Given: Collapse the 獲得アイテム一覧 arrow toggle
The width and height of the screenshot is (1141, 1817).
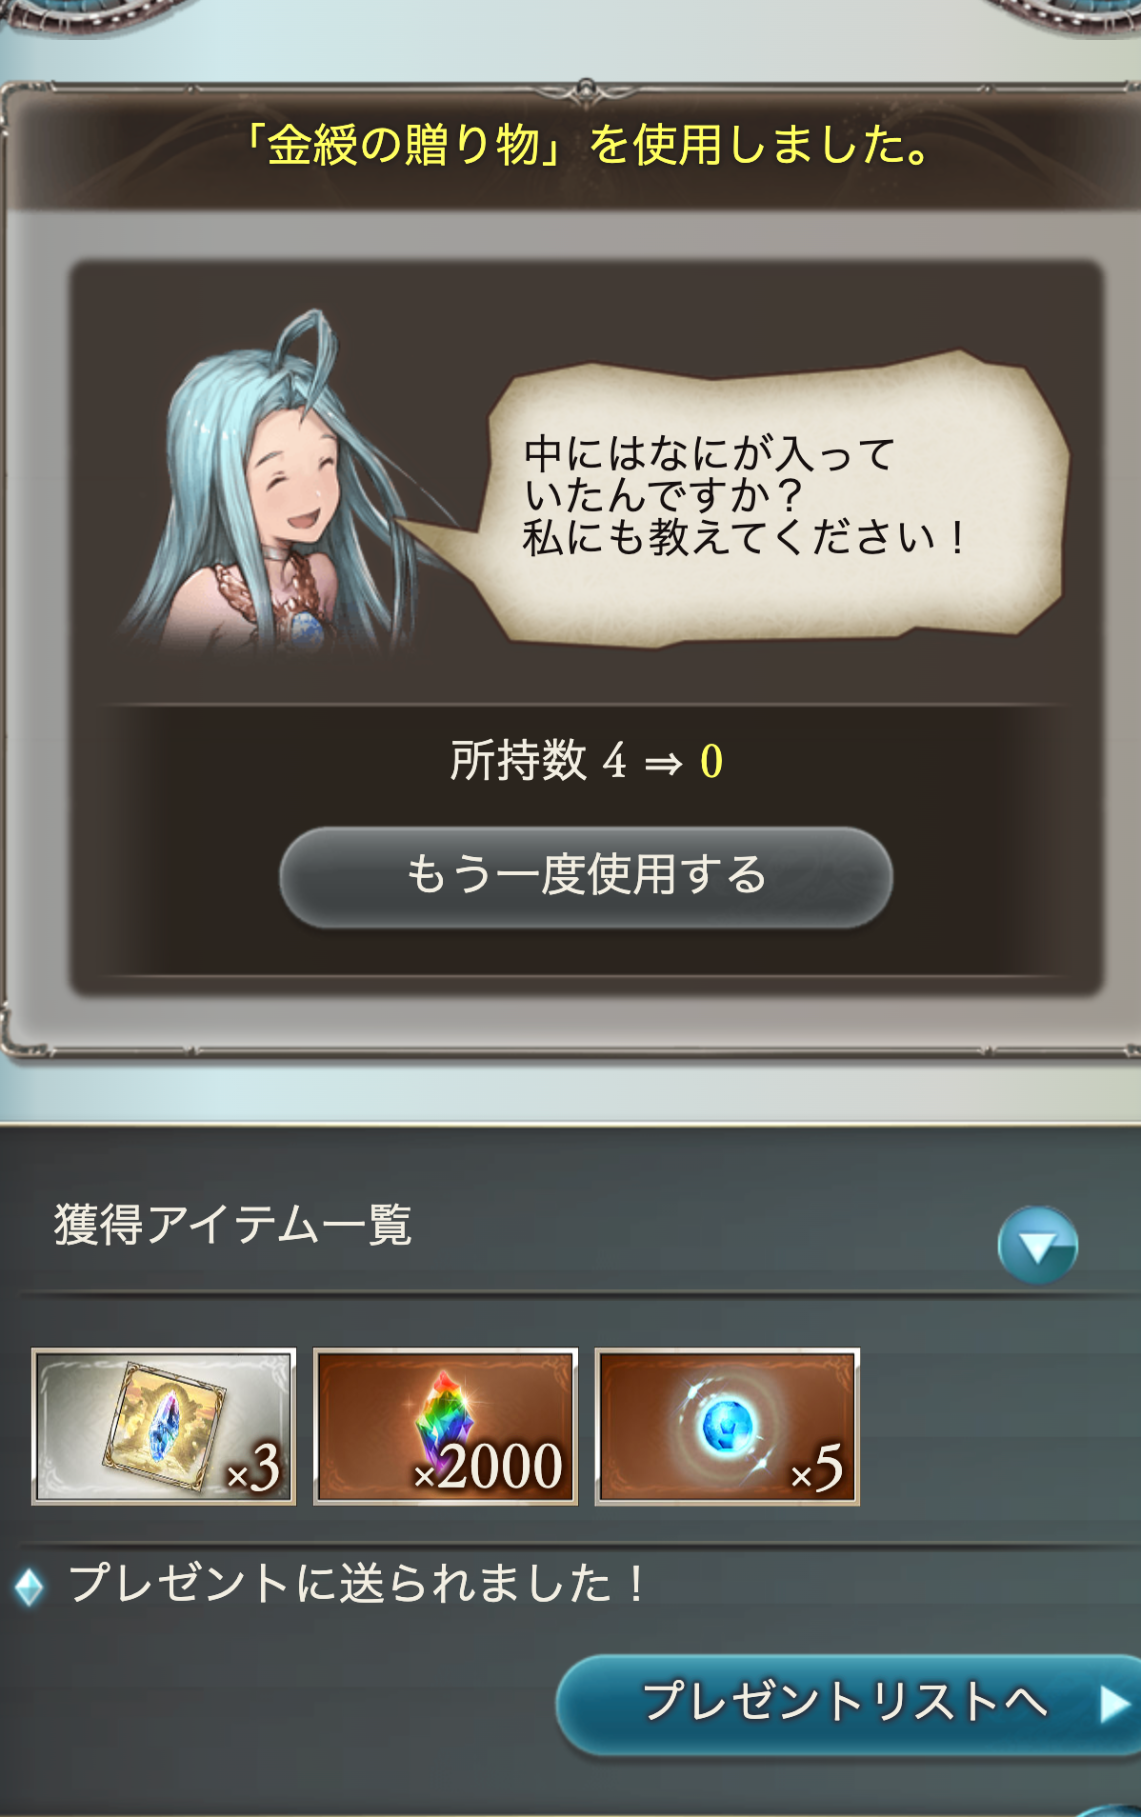Looking at the screenshot, I should click(x=1037, y=1245).
